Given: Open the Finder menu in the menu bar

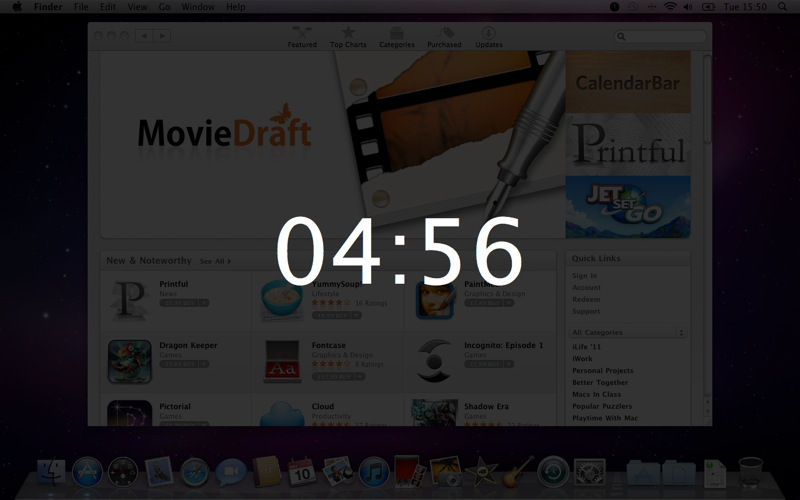Looking at the screenshot, I should [x=48, y=7].
